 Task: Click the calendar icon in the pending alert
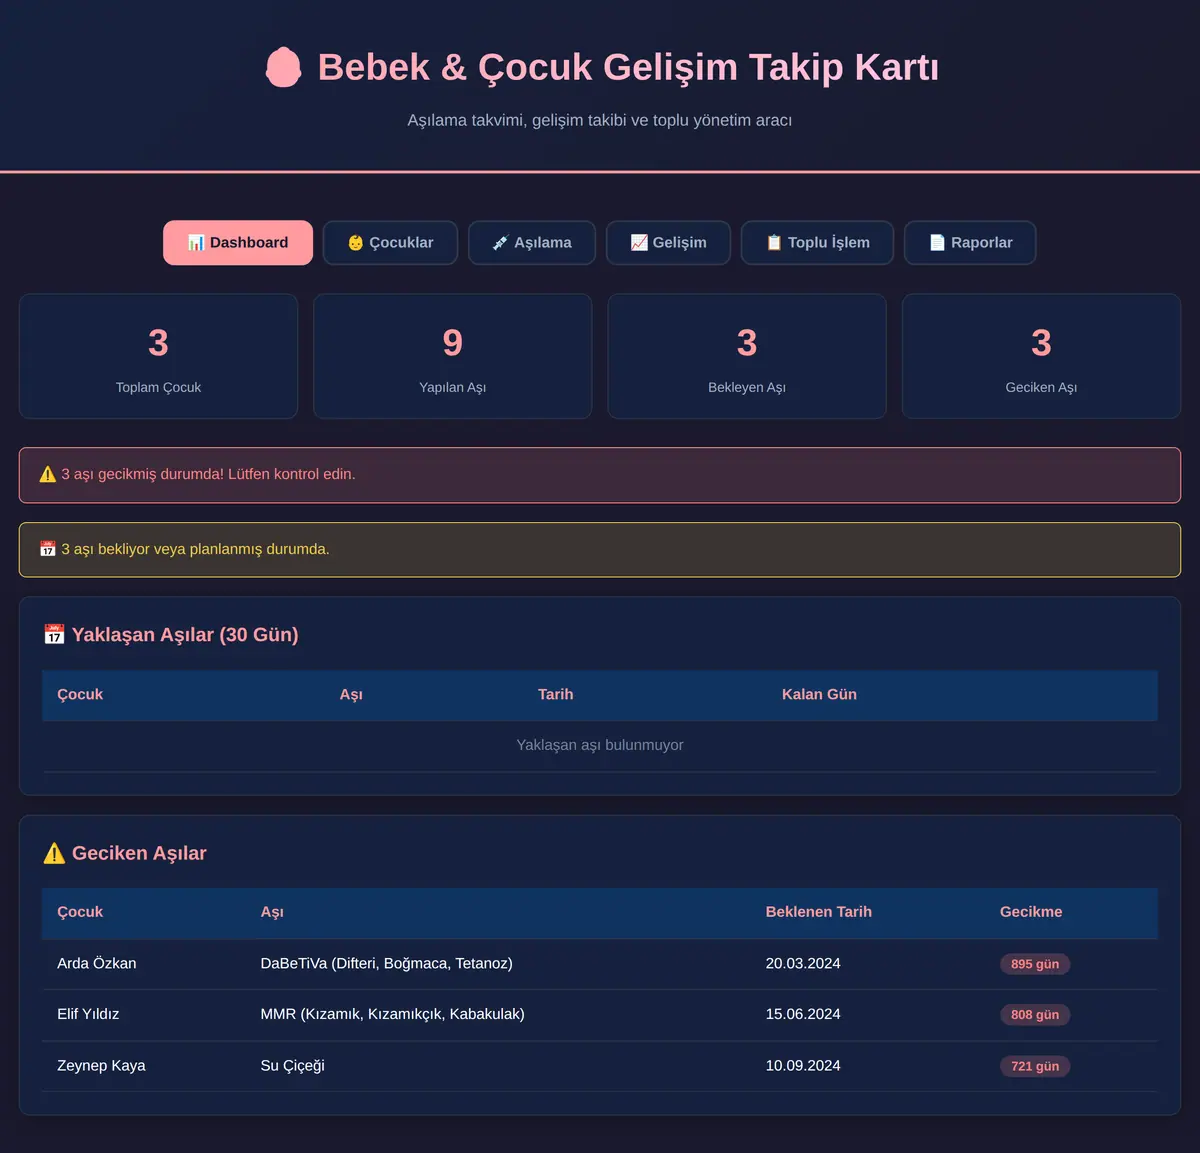tap(48, 549)
